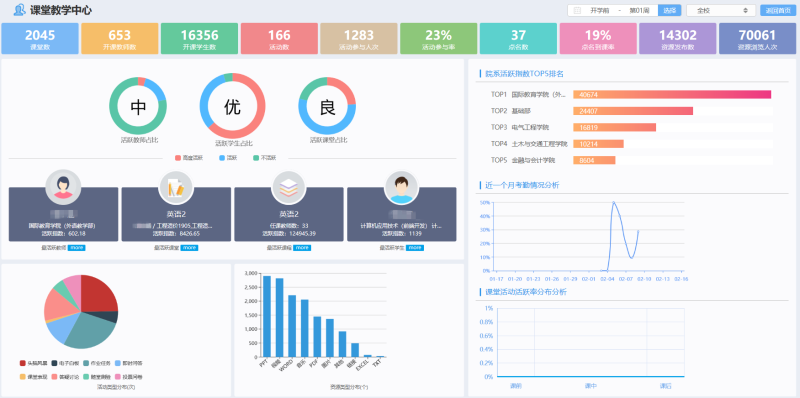The image size is (800, 398).
Task: Click the stacked layers course icon
Action: 289,187
